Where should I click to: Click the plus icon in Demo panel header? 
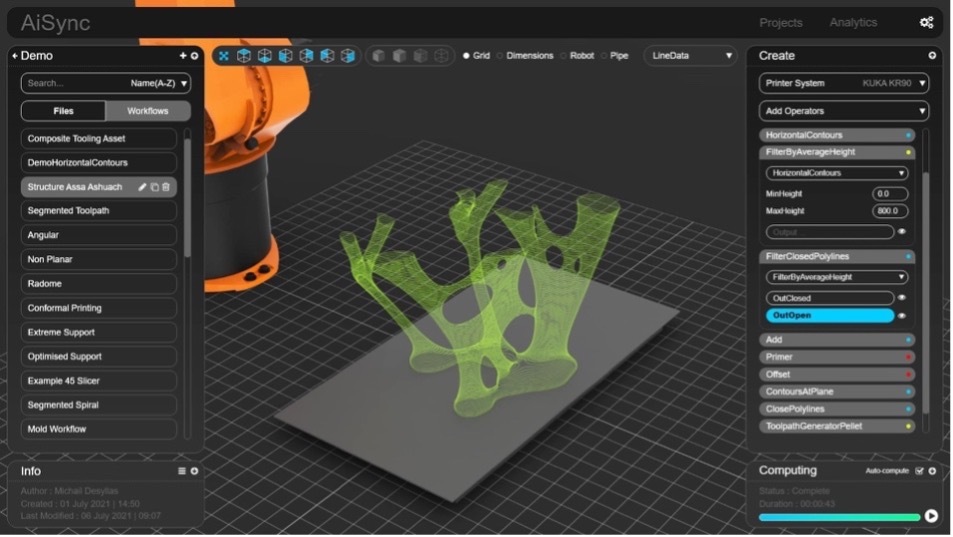(x=183, y=56)
